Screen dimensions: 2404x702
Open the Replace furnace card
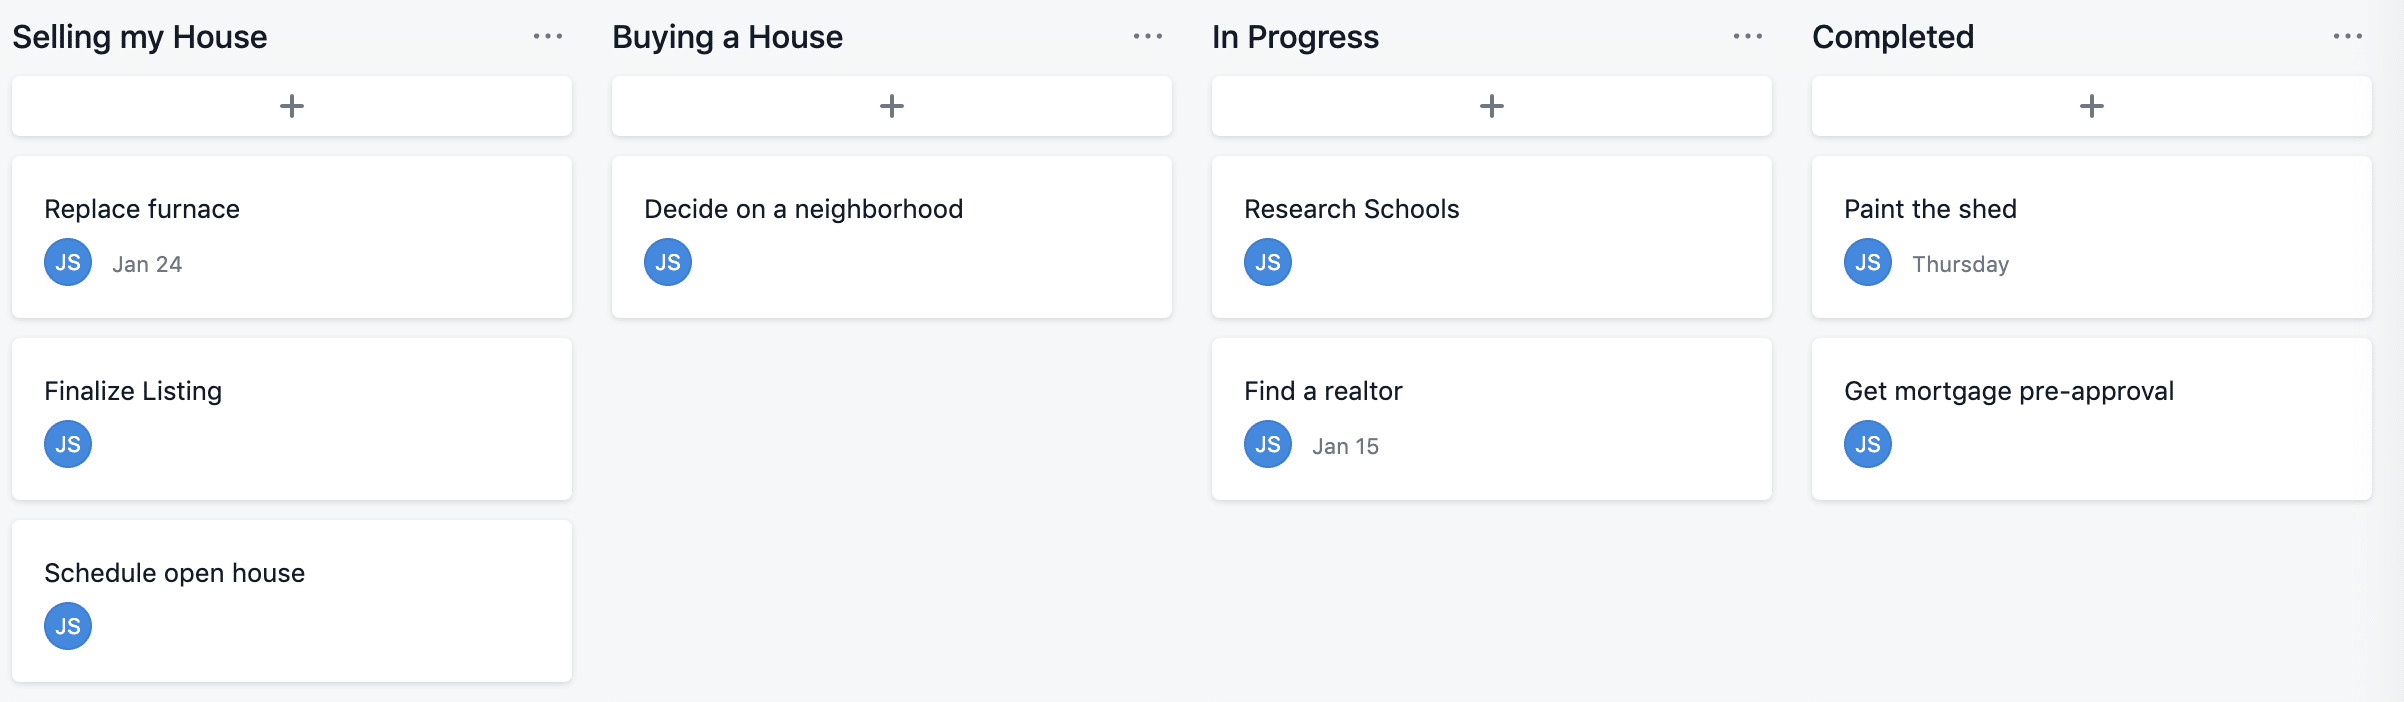(x=141, y=208)
